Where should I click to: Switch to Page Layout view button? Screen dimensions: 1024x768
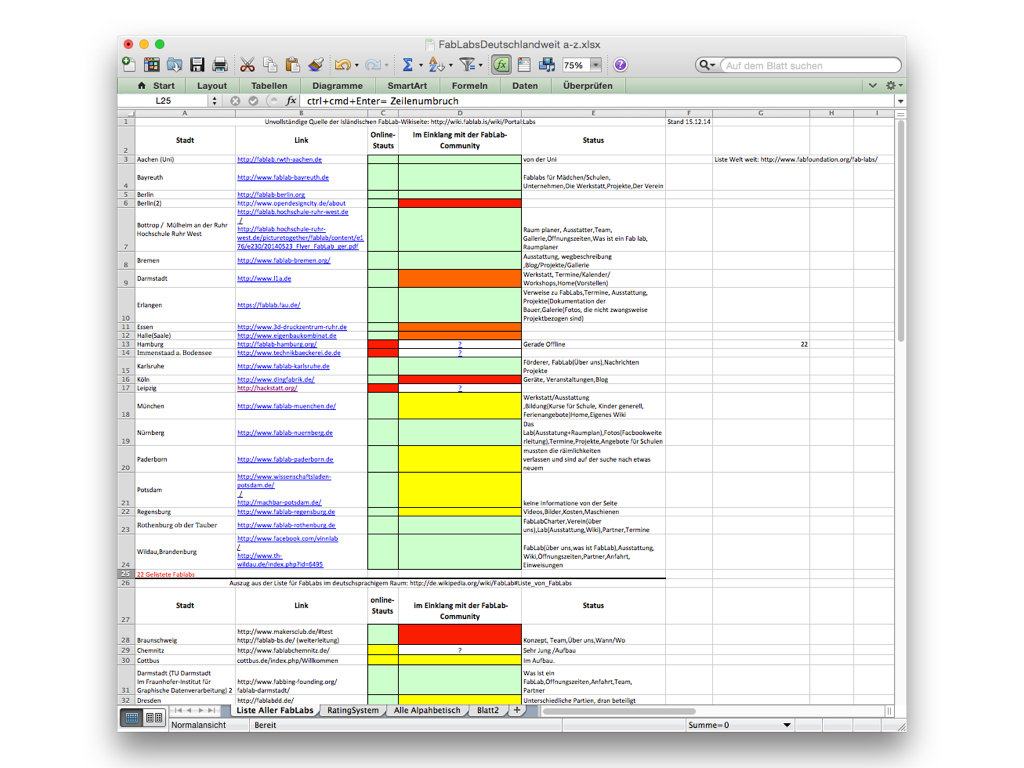(154, 718)
